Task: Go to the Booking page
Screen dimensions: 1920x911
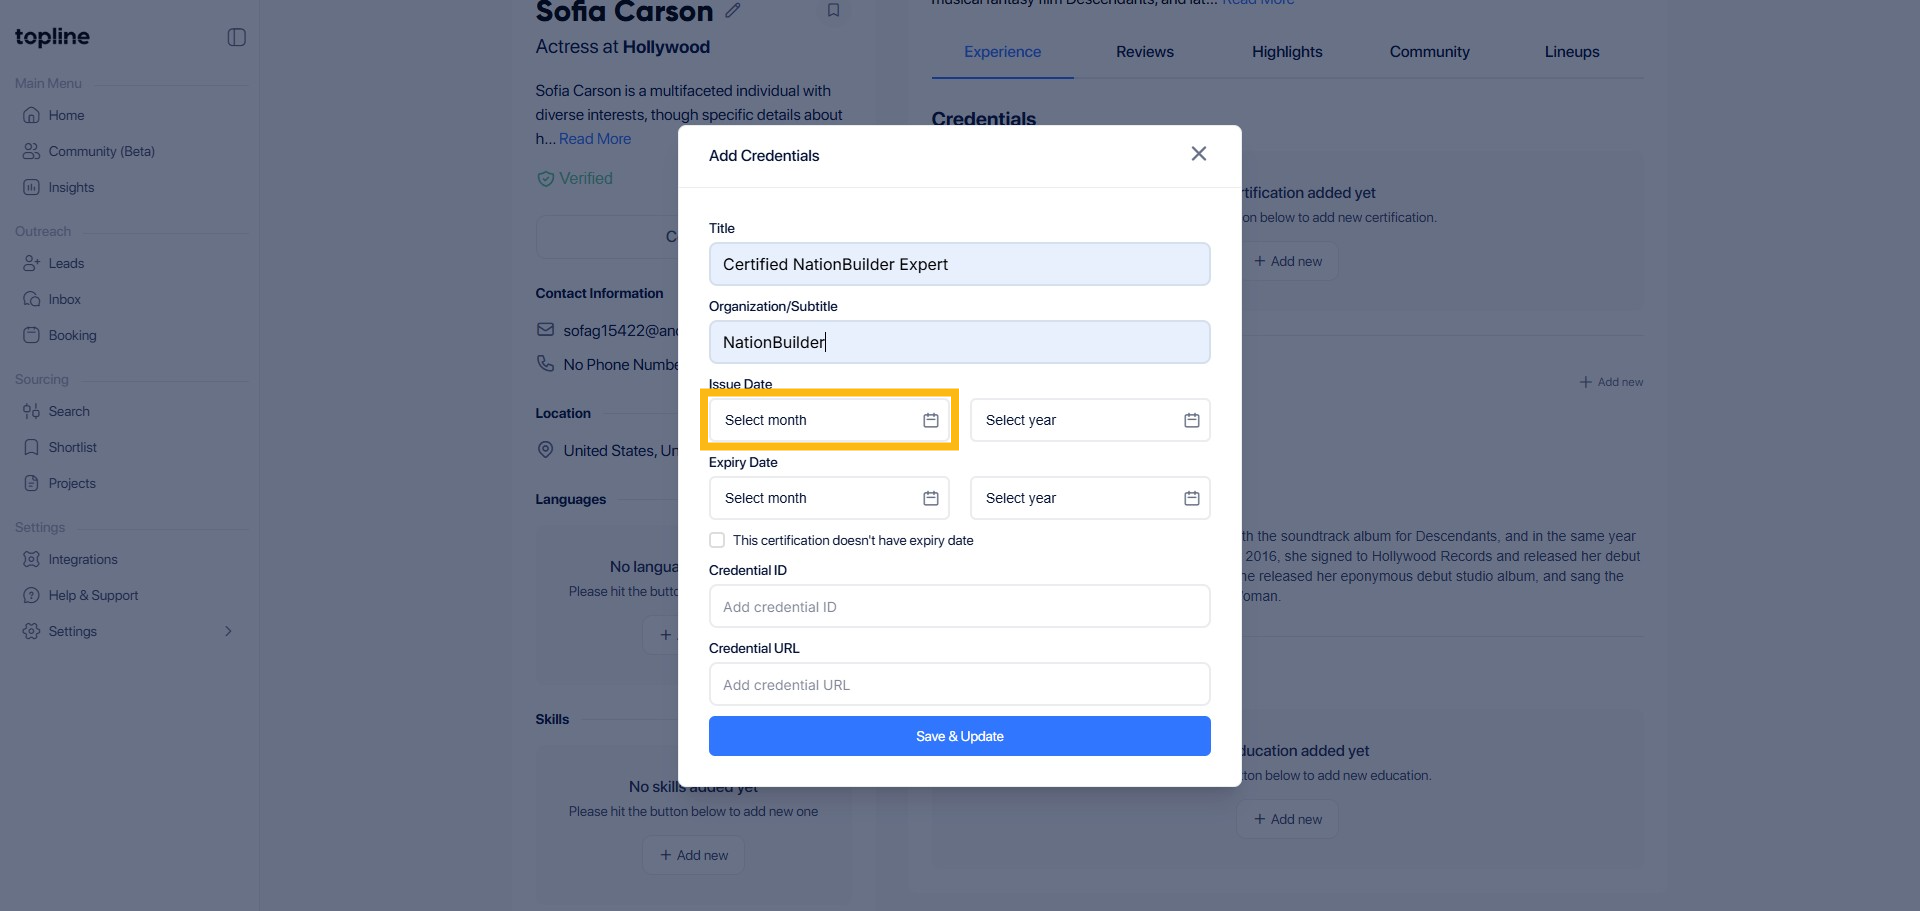Action: 72,335
